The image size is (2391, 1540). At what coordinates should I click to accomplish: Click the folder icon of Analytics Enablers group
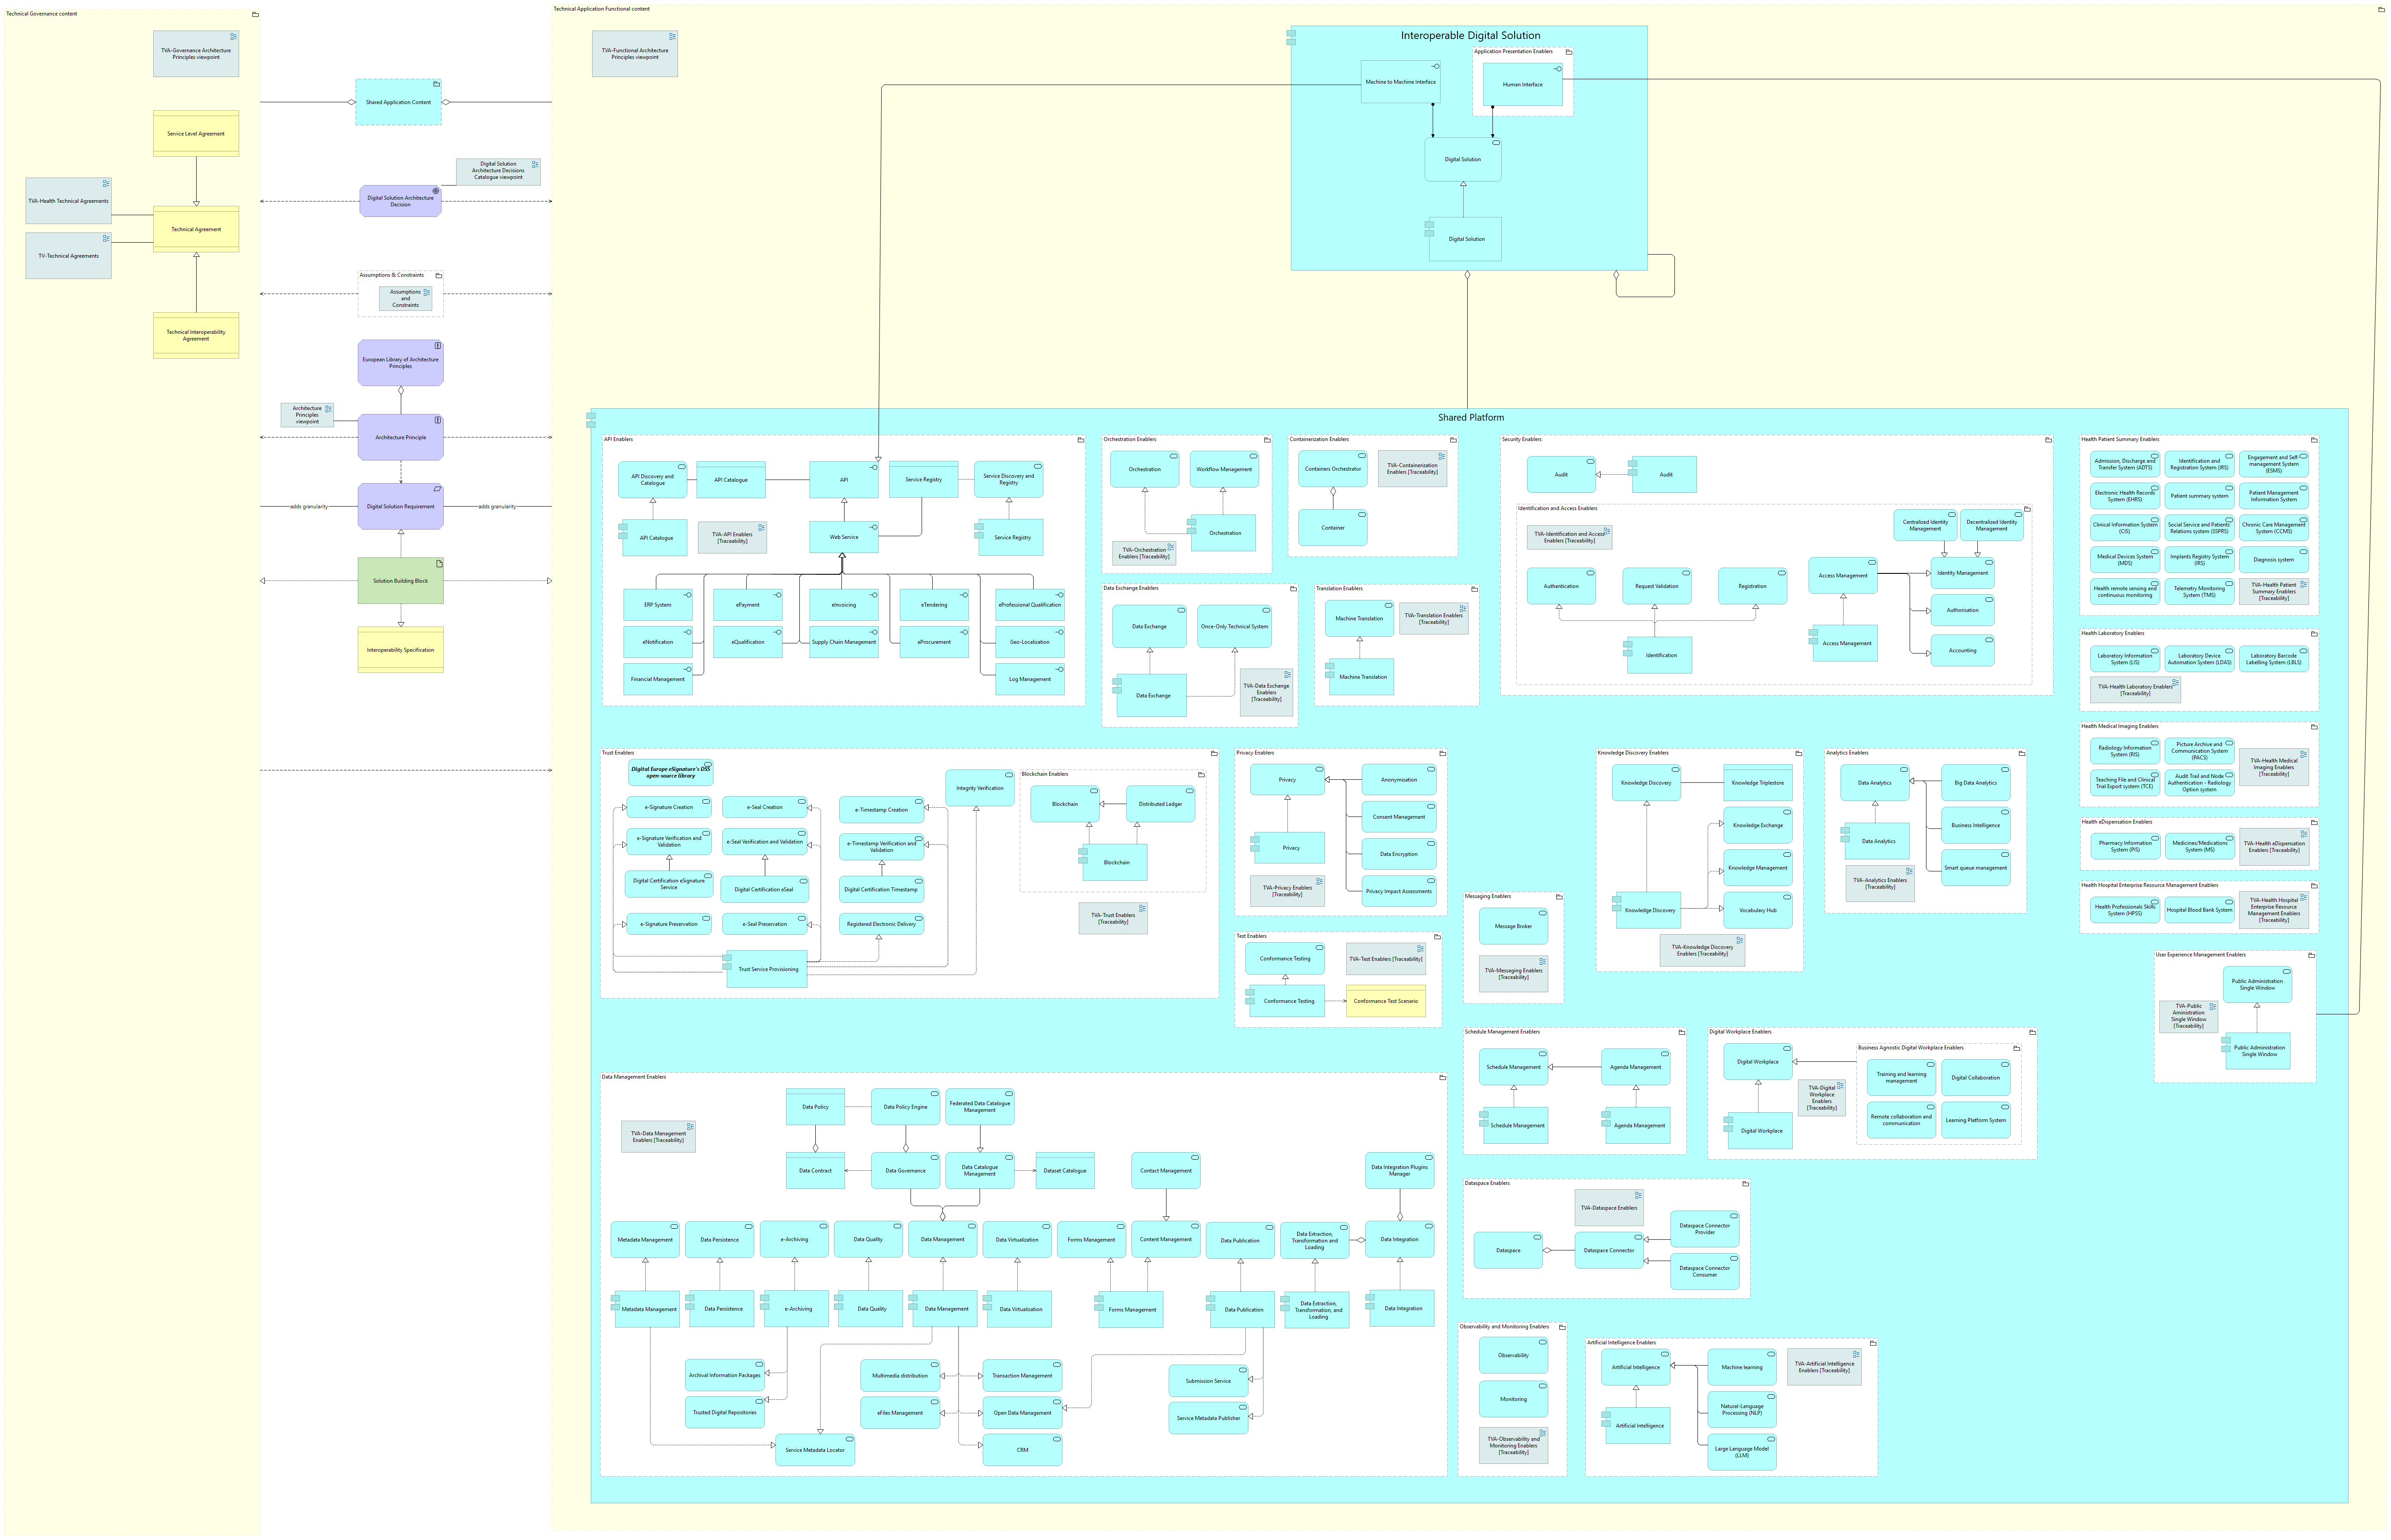coord(2021,753)
